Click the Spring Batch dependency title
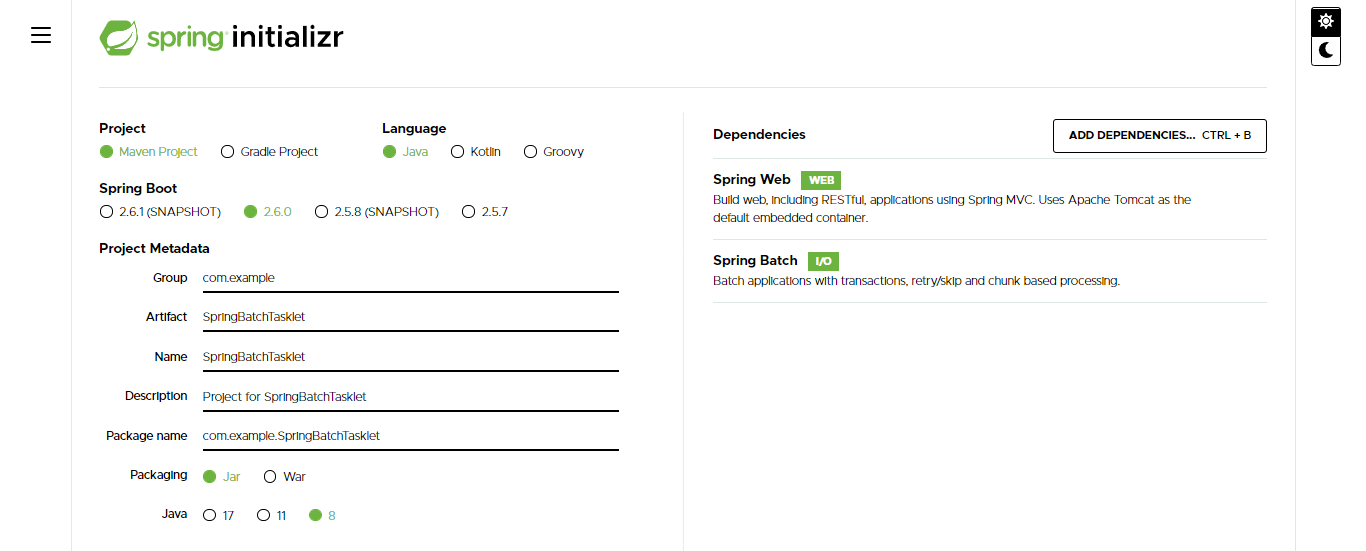Image resolution: width=1366 pixels, height=551 pixels. click(x=755, y=261)
